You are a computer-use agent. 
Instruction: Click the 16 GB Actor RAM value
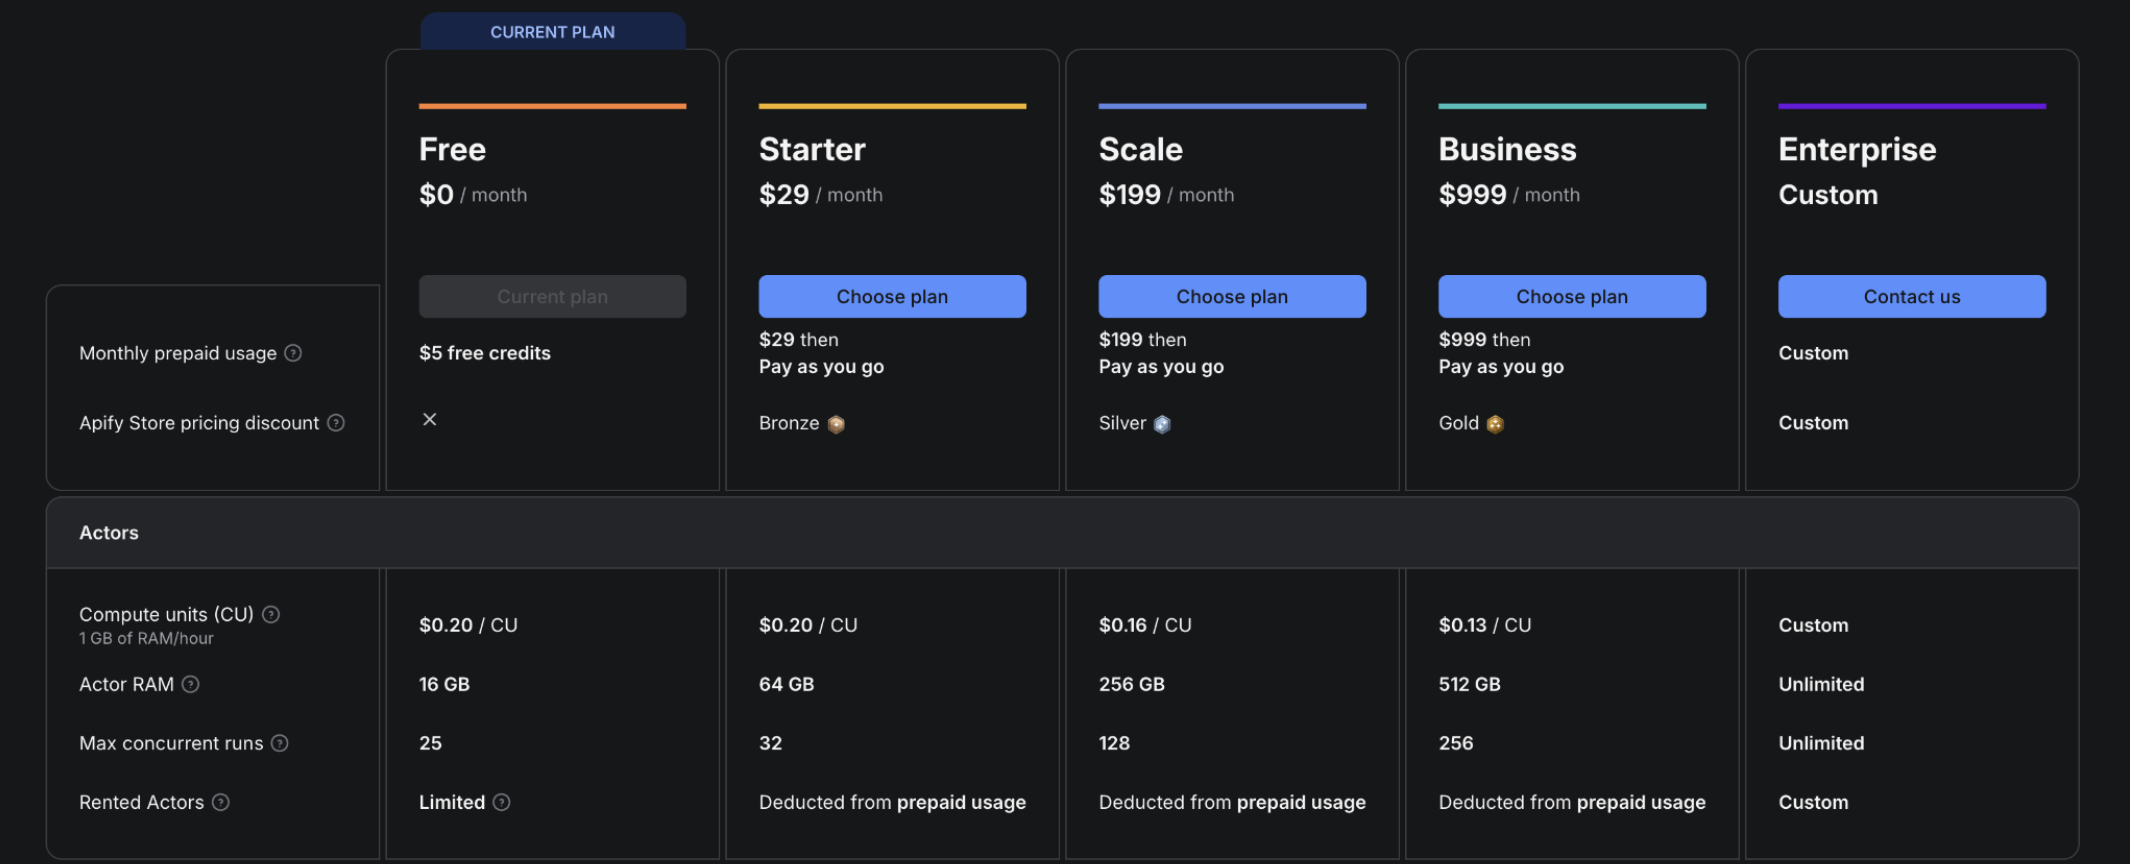(x=444, y=684)
